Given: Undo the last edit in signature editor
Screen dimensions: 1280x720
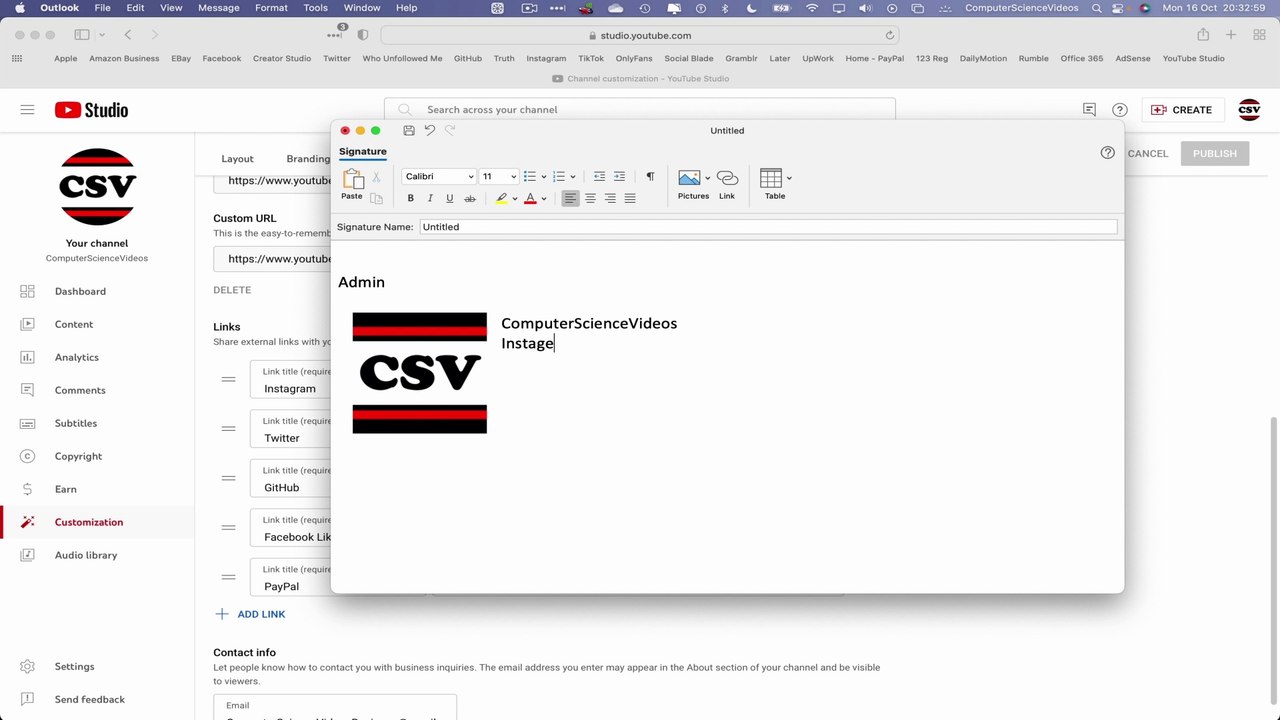Looking at the screenshot, I should coord(430,130).
